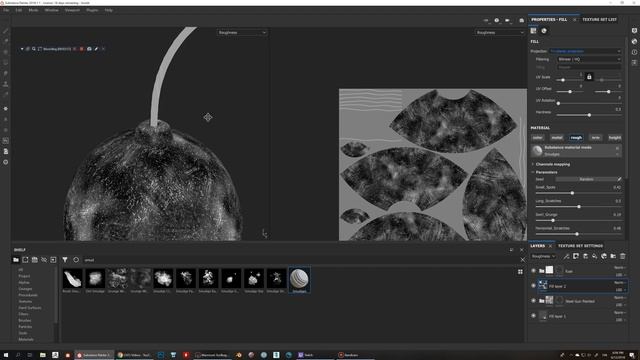Open the Projection dropdown
This screenshot has height=360, width=640.
(x=585, y=51)
